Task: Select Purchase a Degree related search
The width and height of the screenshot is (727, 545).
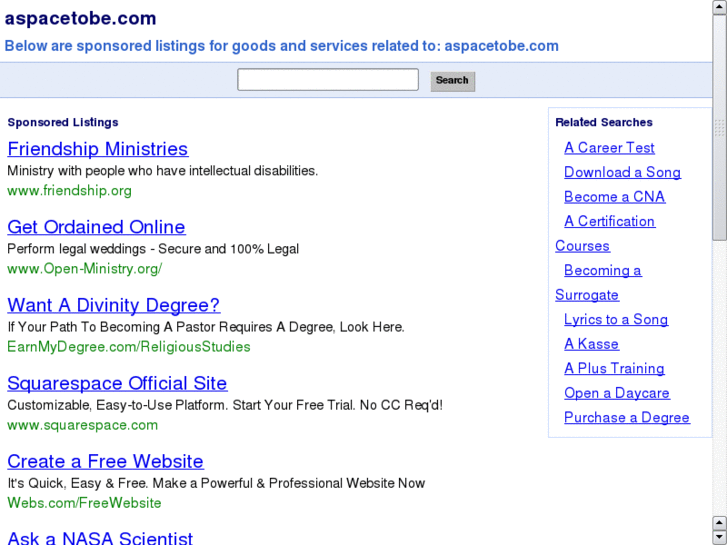Action: tap(627, 417)
